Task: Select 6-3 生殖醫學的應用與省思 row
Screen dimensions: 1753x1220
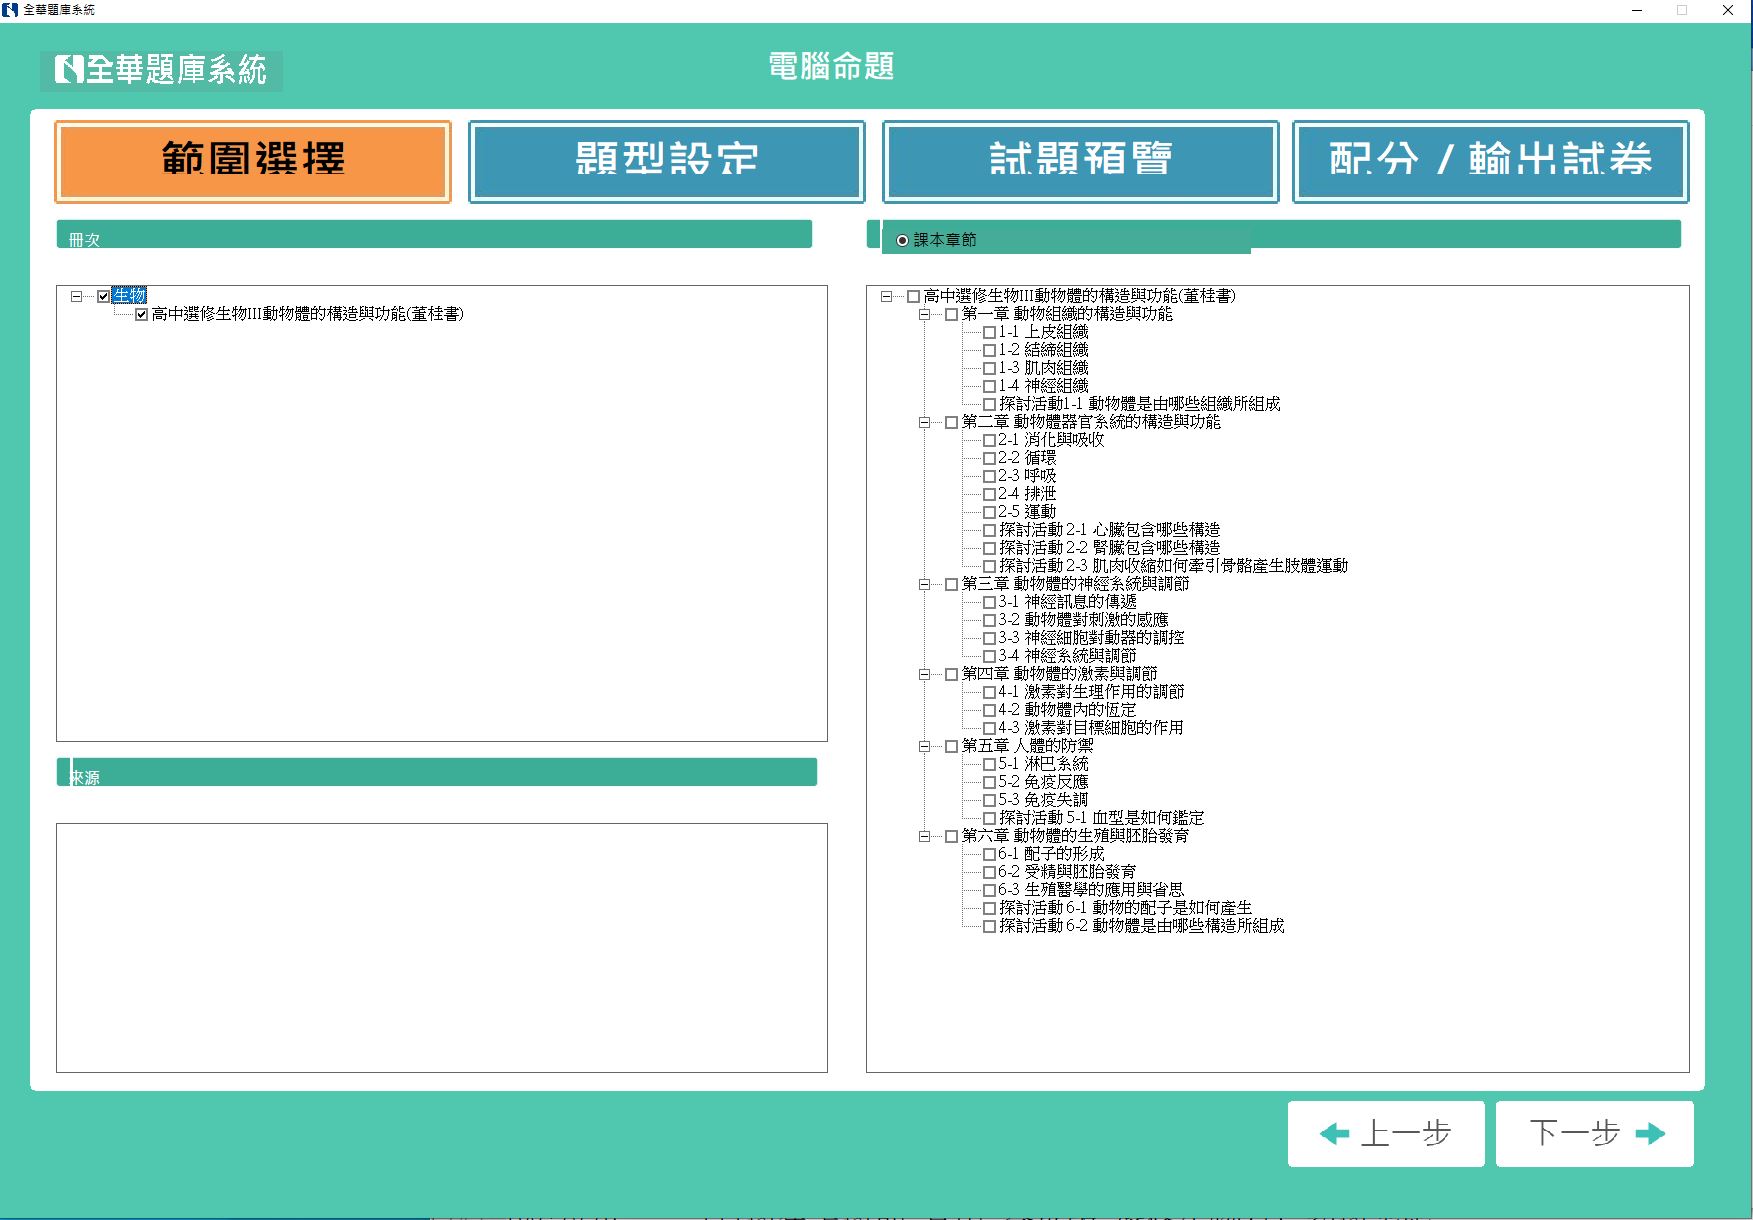Action: 1090,890
